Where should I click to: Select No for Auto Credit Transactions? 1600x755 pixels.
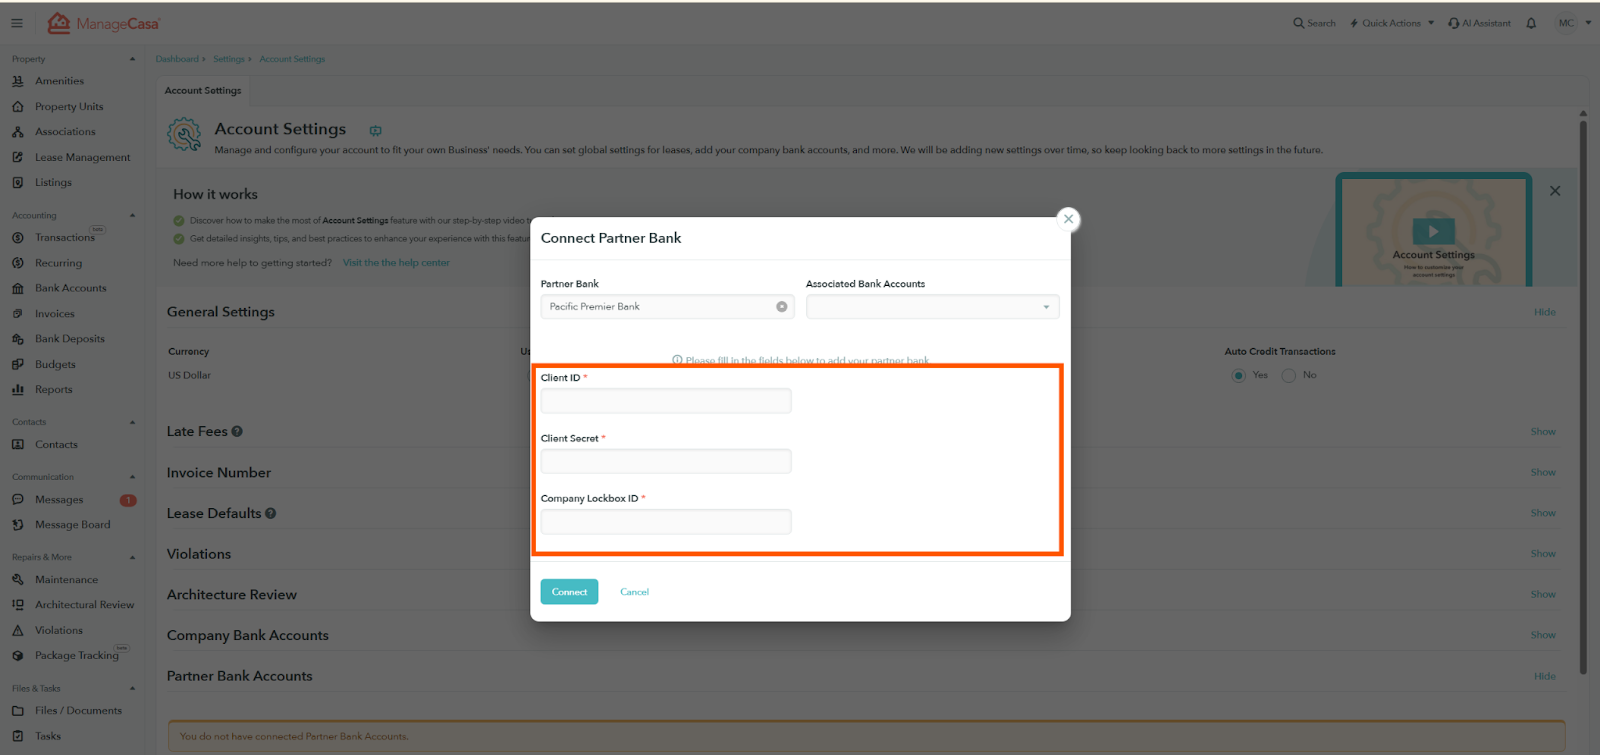[x=1289, y=376]
